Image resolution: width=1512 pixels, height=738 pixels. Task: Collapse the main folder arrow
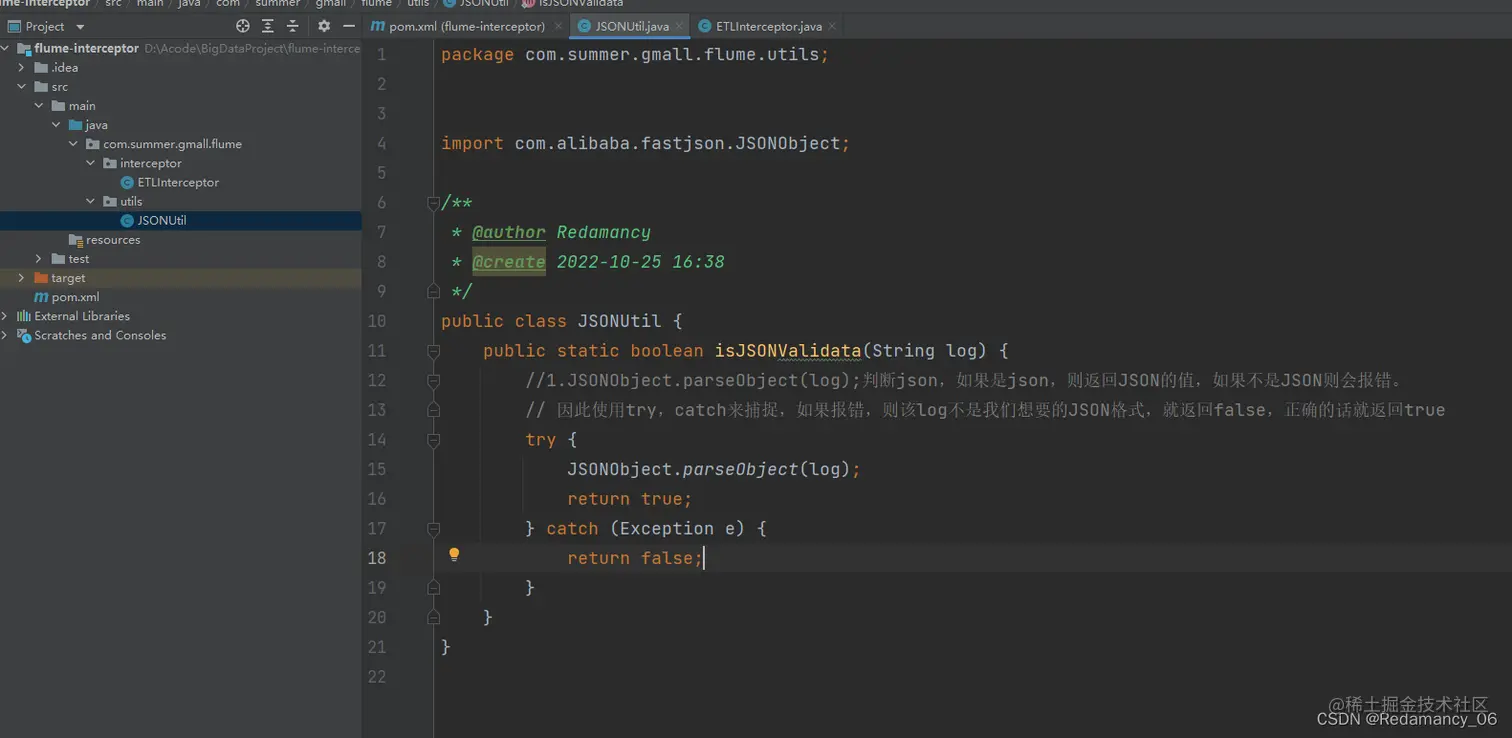[x=39, y=106]
